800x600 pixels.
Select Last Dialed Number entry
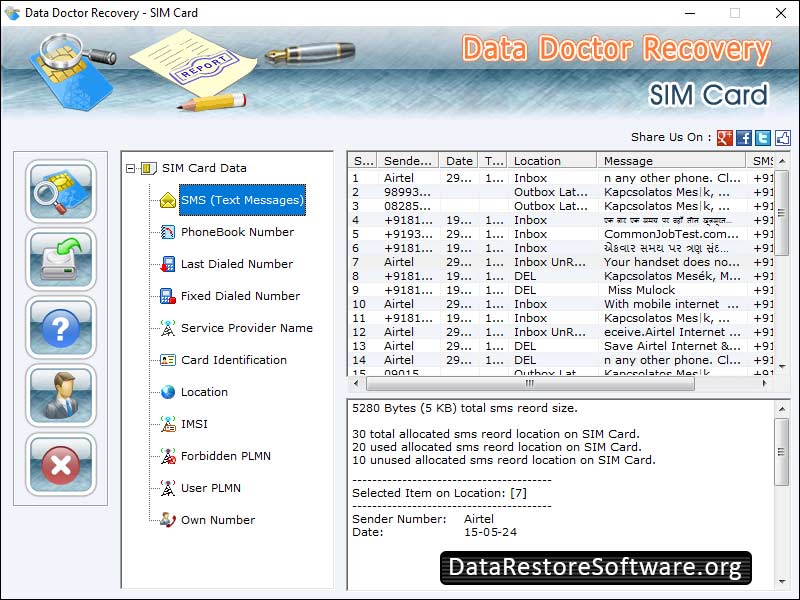[237, 264]
